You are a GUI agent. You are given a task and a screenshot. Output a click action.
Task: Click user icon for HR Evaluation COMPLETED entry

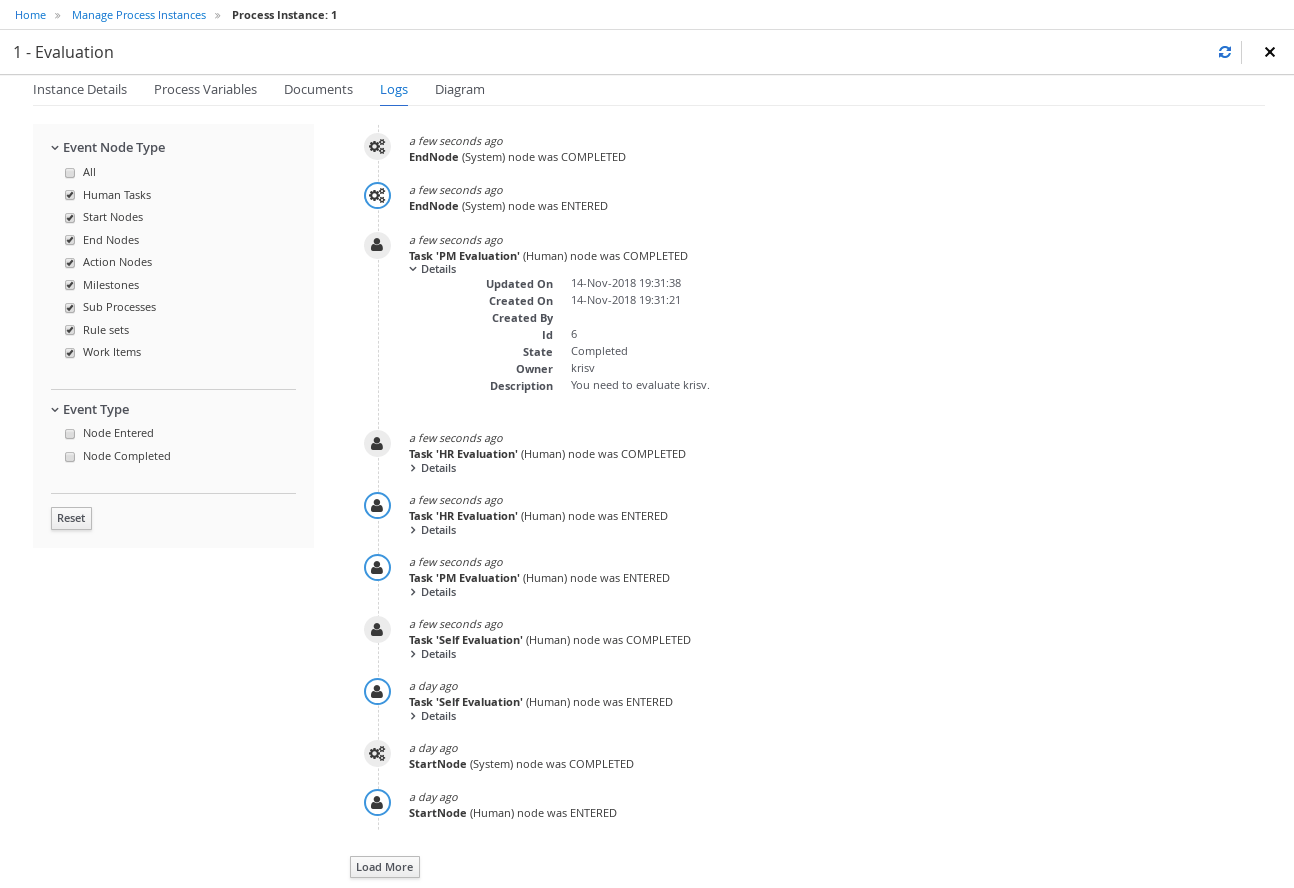377,443
